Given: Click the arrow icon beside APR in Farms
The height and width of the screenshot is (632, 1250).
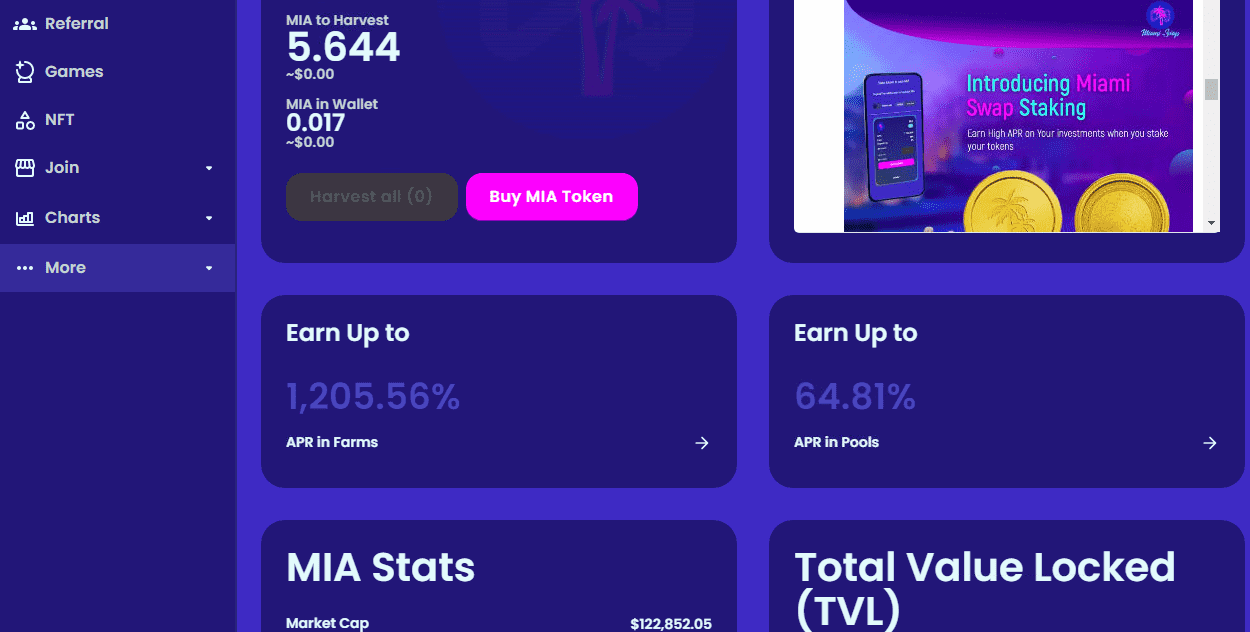Looking at the screenshot, I should tap(702, 443).
